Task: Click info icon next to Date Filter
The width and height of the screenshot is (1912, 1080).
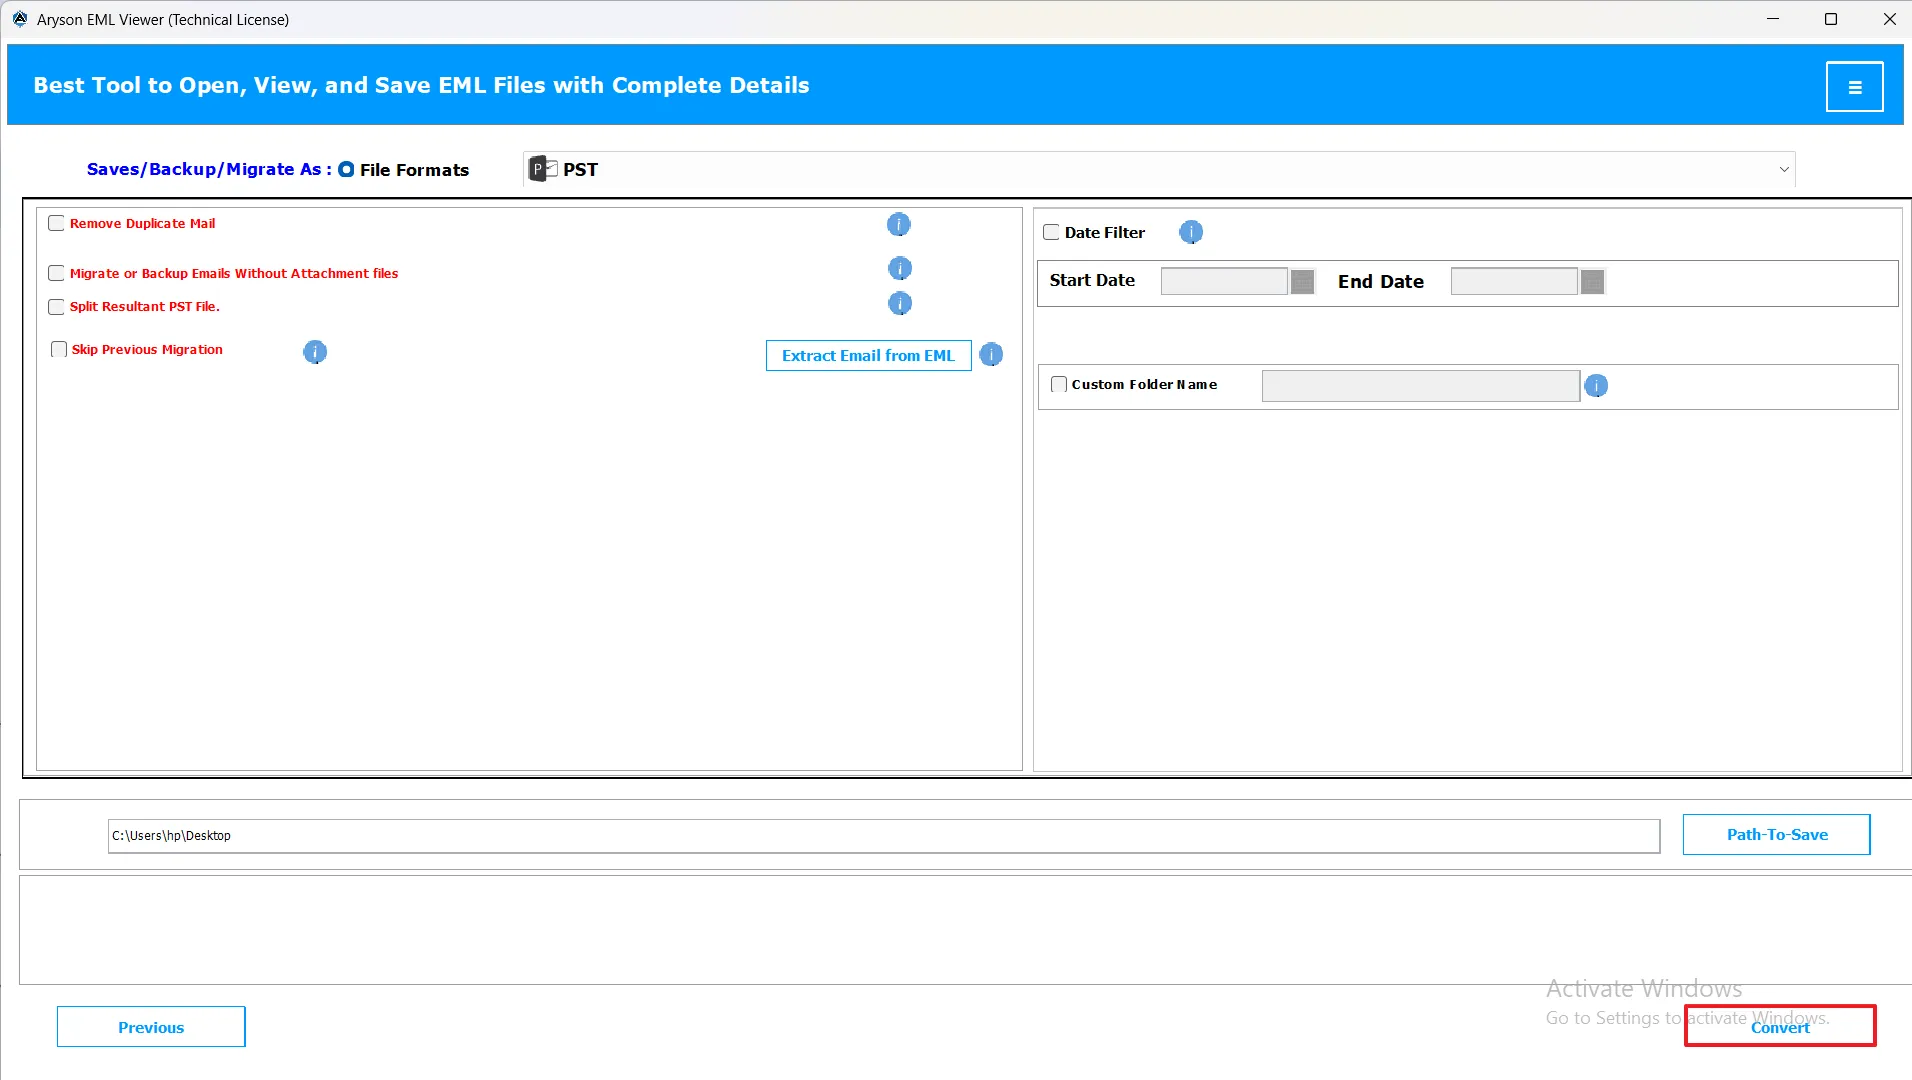Action: click(x=1190, y=232)
